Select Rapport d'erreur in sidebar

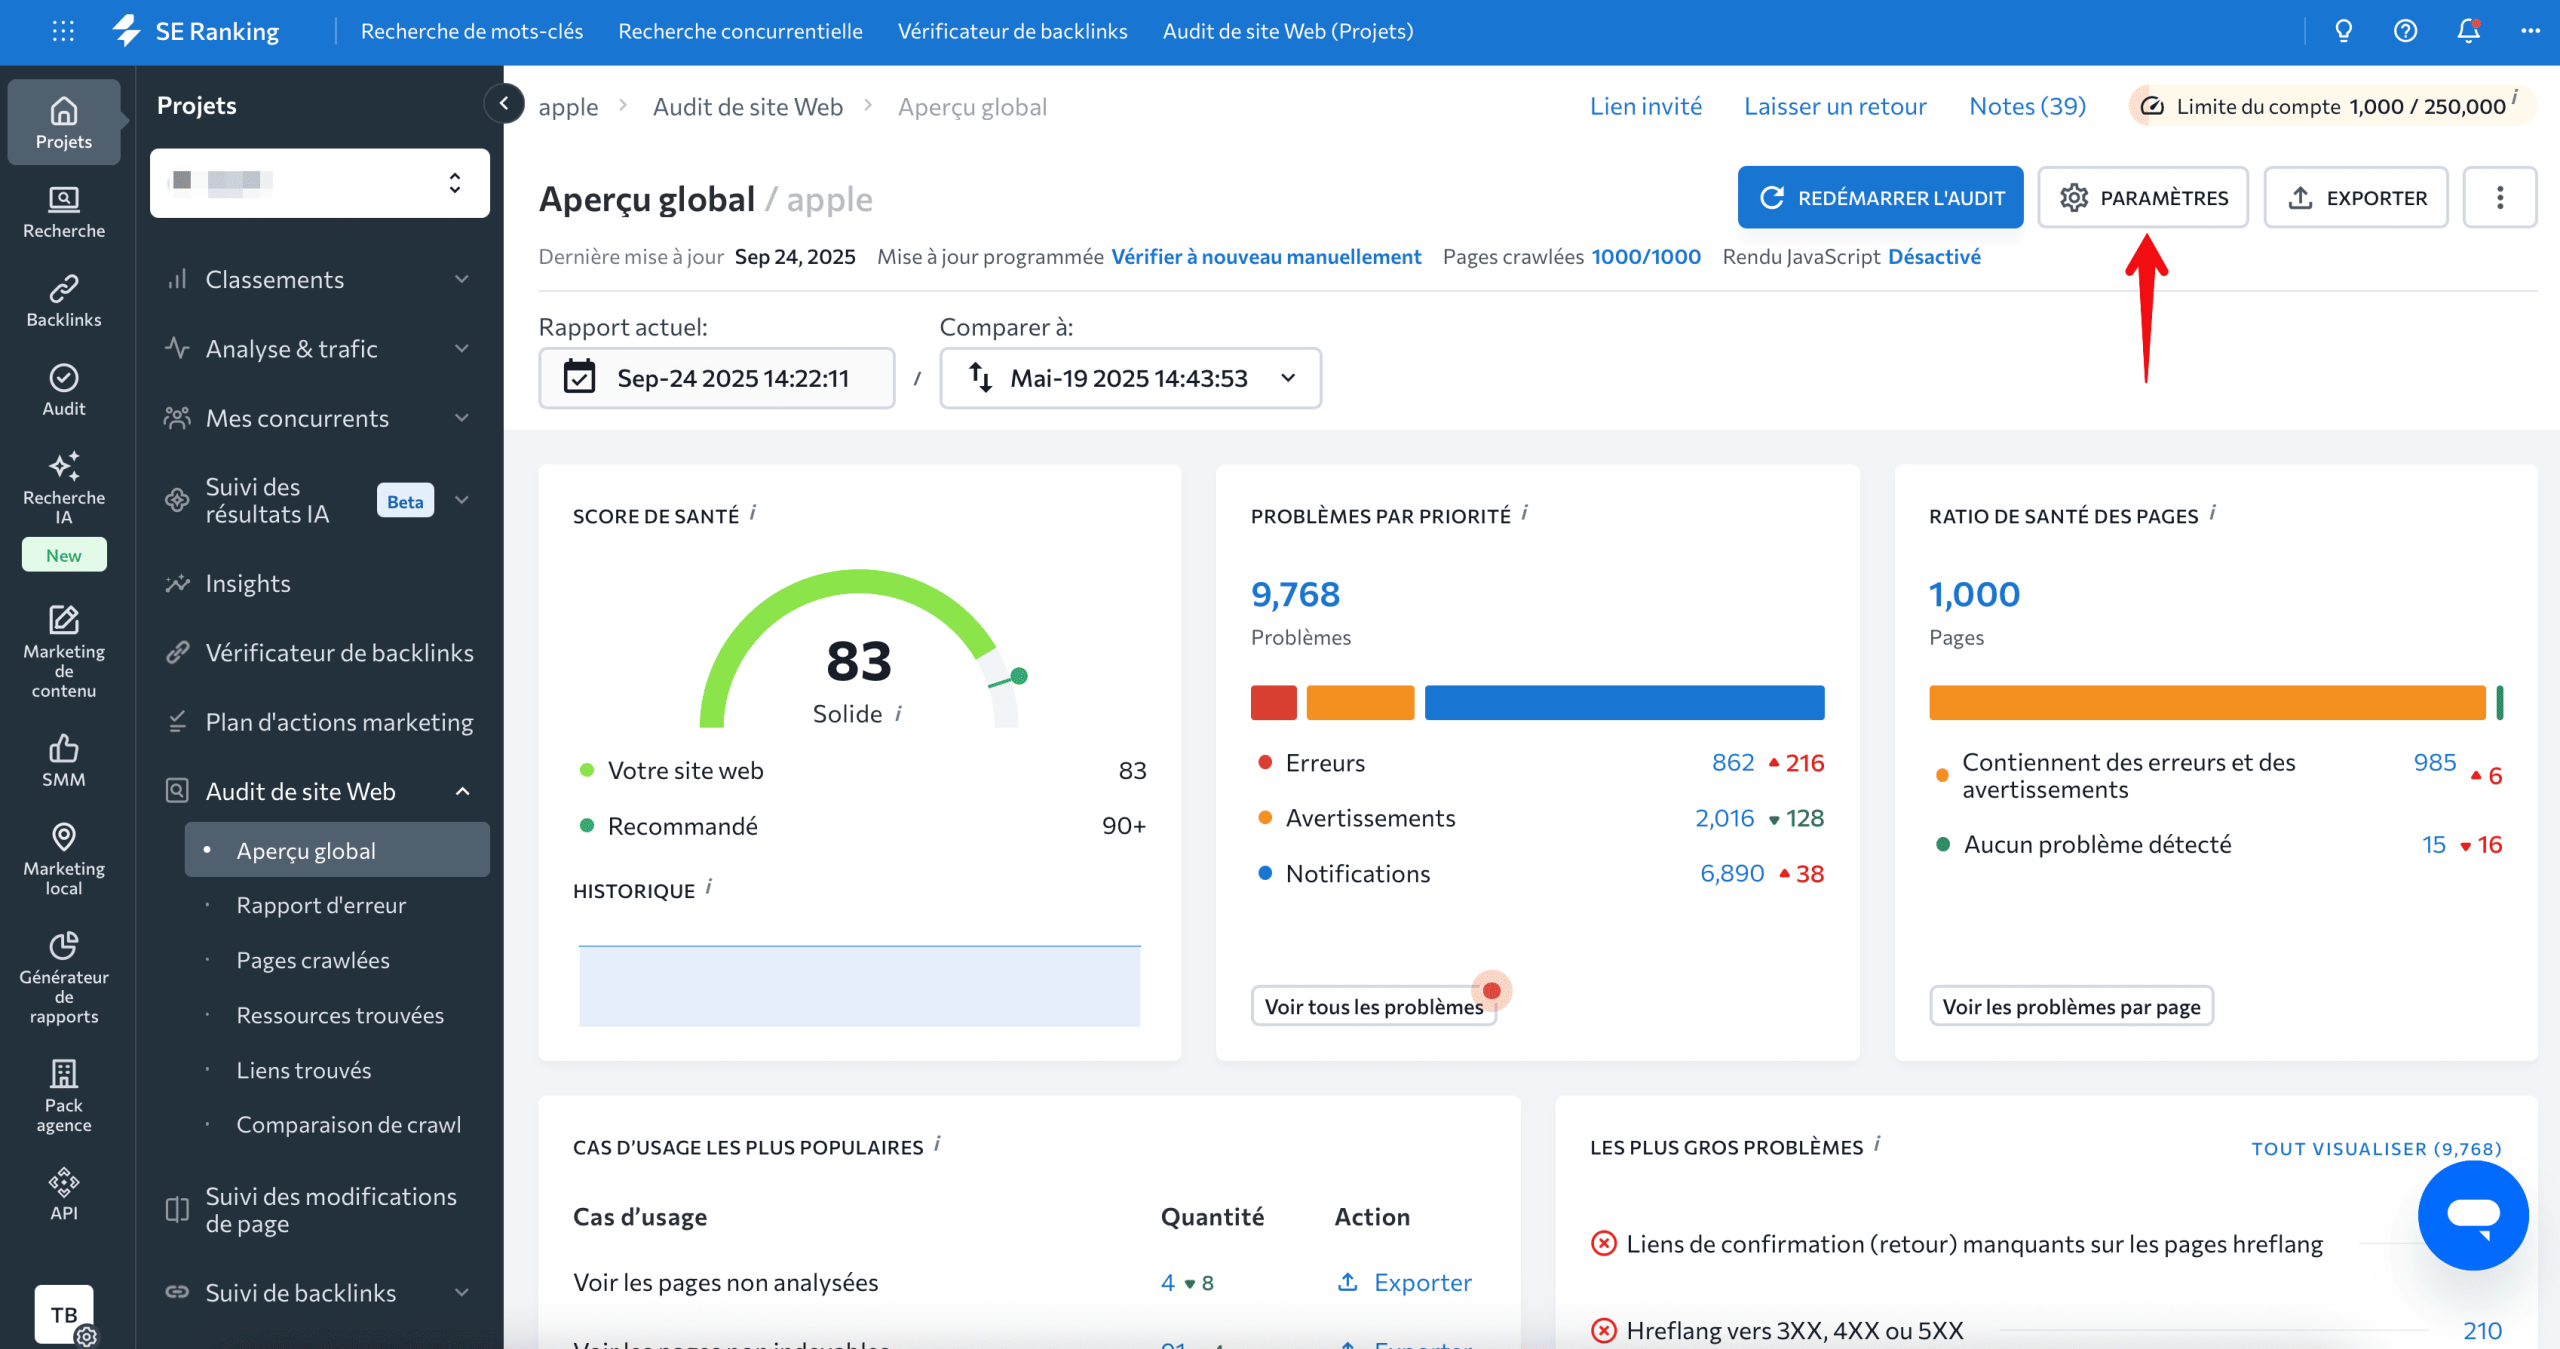[x=321, y=905]
